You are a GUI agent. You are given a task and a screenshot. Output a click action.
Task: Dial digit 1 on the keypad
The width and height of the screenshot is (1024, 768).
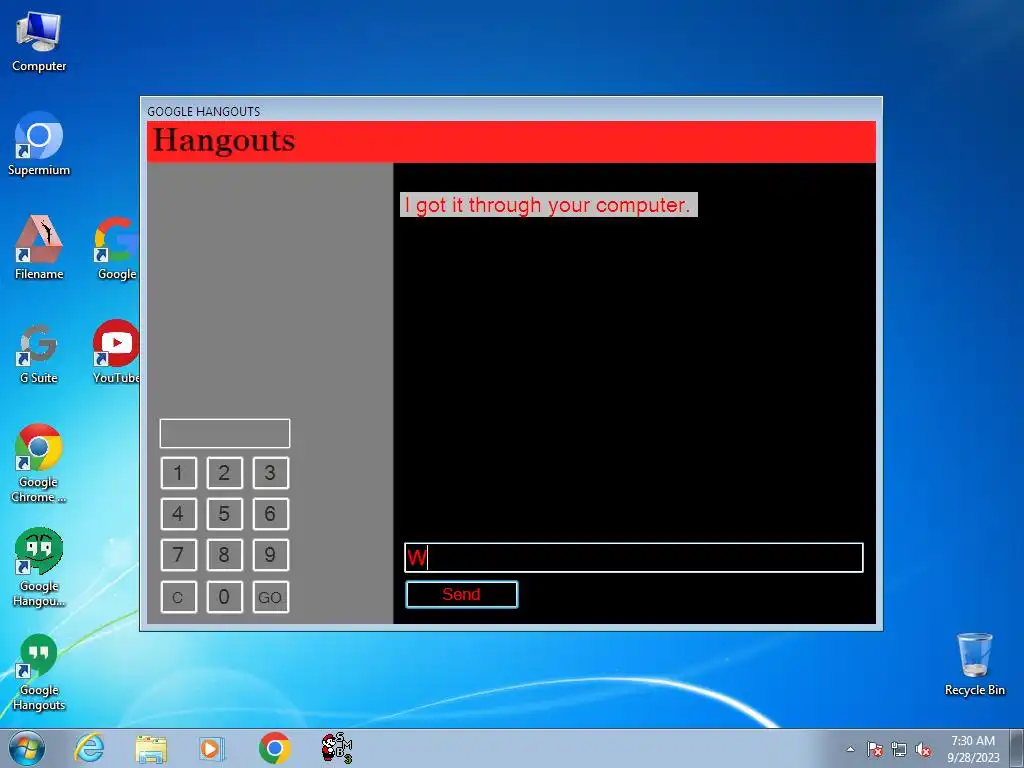(x=178, y=473)
